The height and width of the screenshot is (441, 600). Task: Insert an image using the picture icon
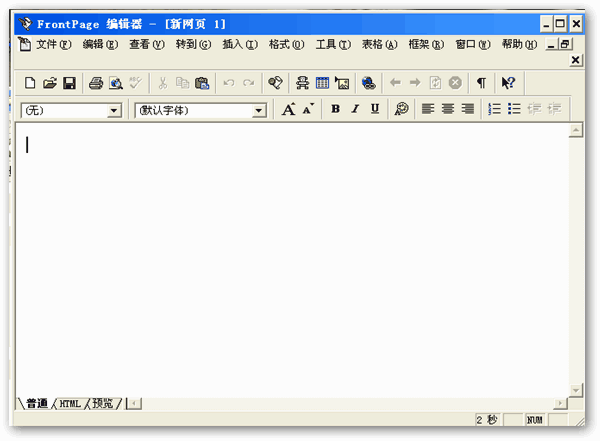pos(342,83)
